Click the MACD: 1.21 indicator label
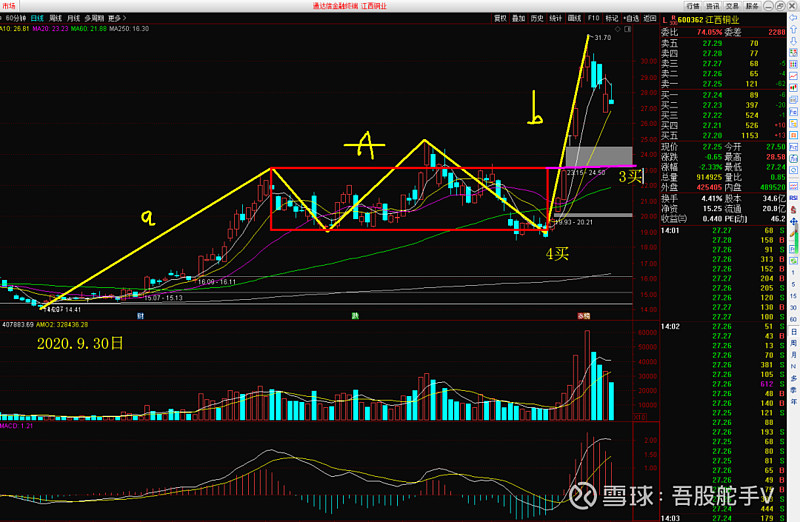This screenshot has width=800, height=522. [x=17, y=426]
